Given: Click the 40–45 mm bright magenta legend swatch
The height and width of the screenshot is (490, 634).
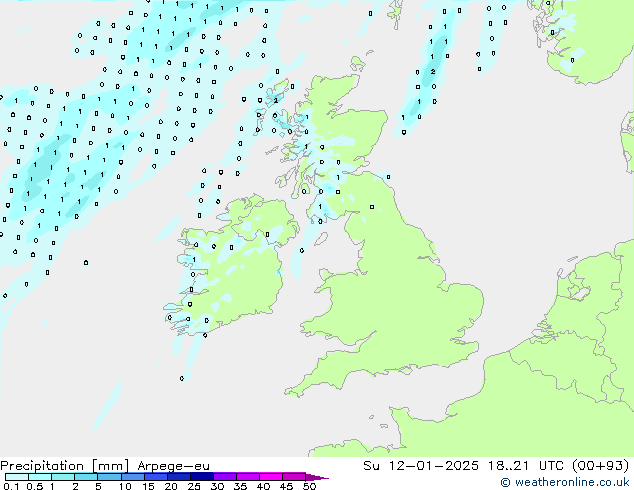Looking at the screenshot, I should [x=271, y=477].
